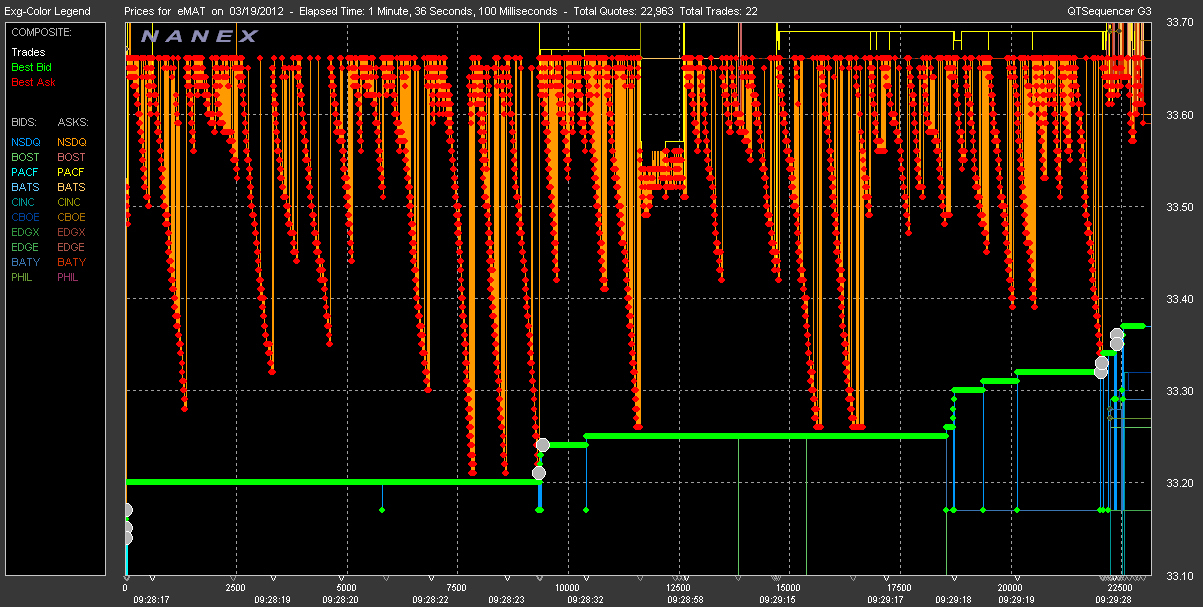Select the Best Bid legend entry
The image size is (1203, 607).
tap(32, 67)
